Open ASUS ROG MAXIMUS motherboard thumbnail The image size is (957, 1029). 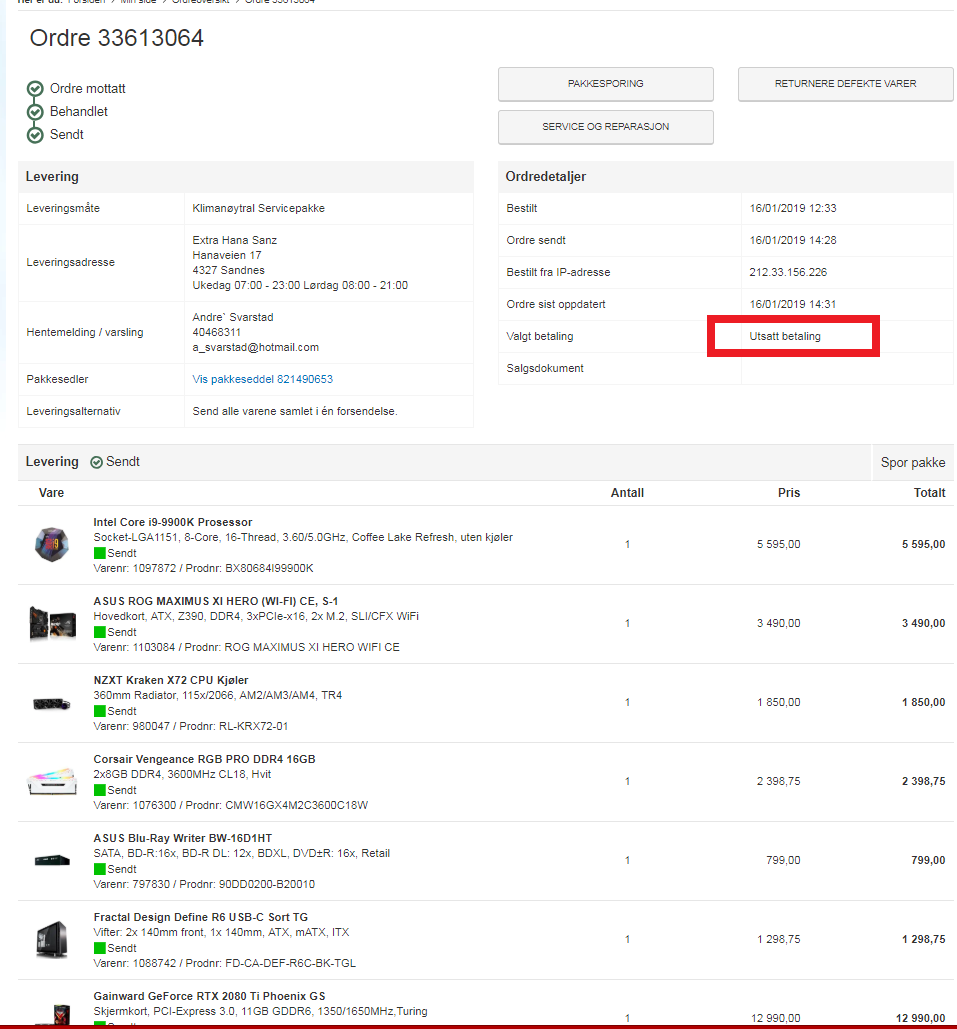[53, 623]
